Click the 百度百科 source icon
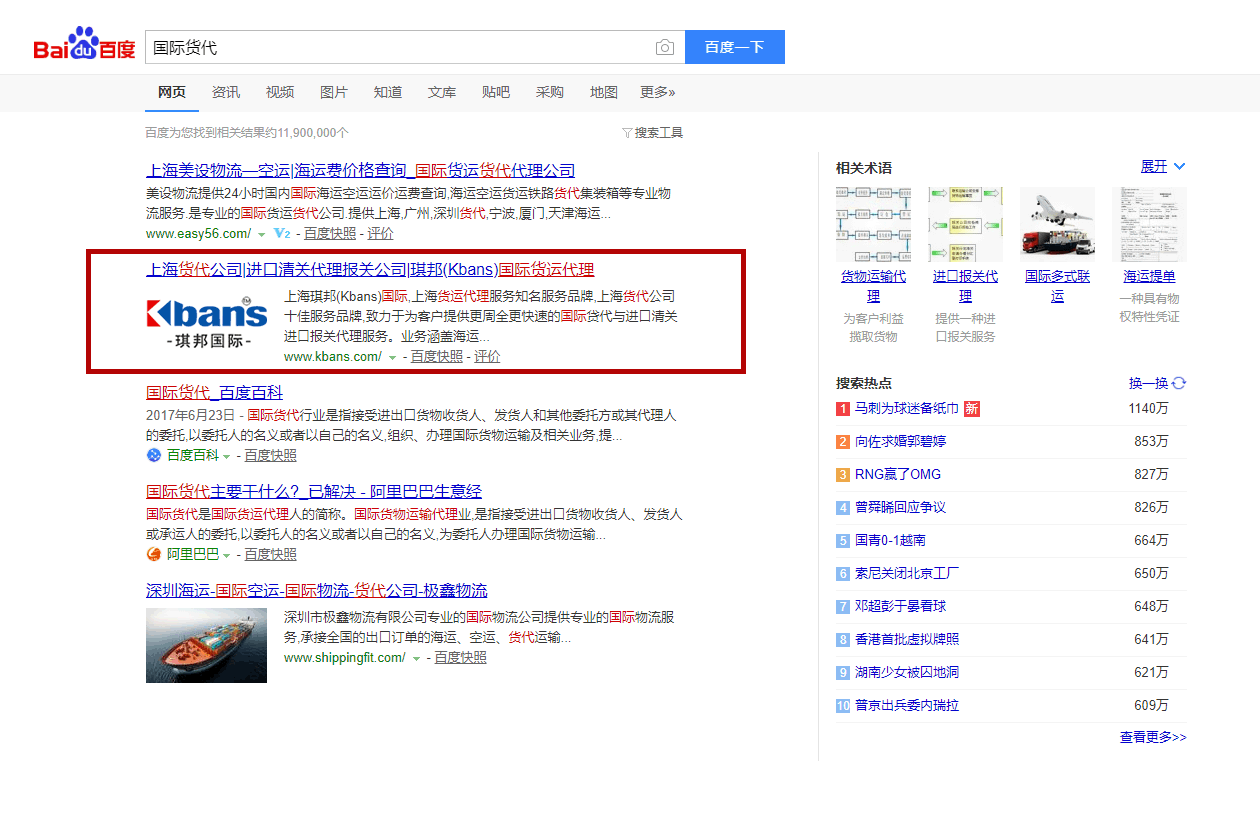Viewport: 1260px width, 827px height. 154,455
